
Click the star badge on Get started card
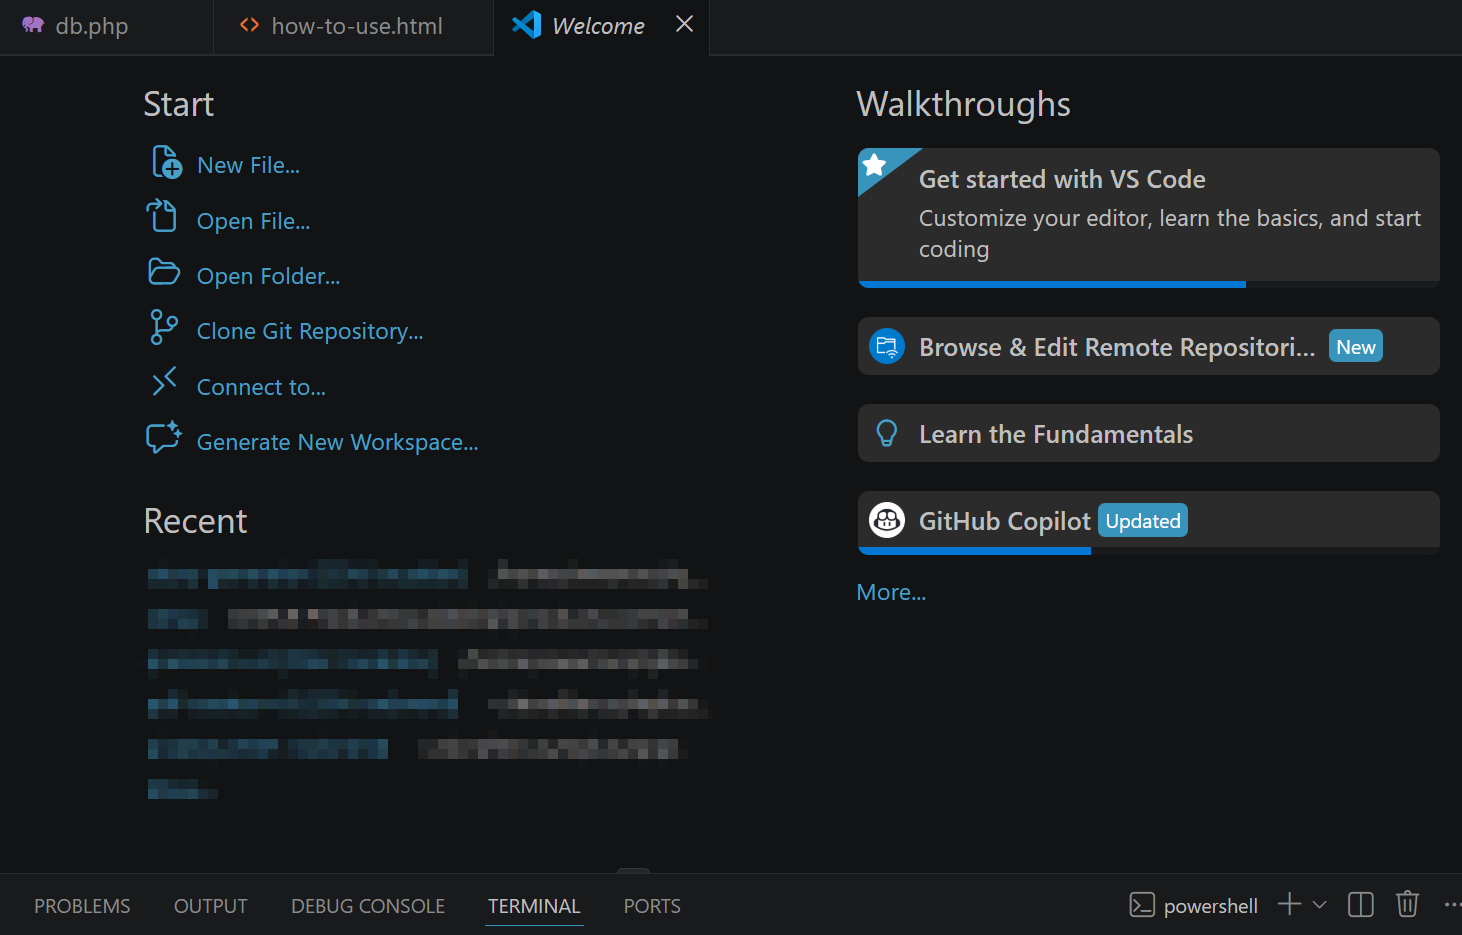coord(875,164)
